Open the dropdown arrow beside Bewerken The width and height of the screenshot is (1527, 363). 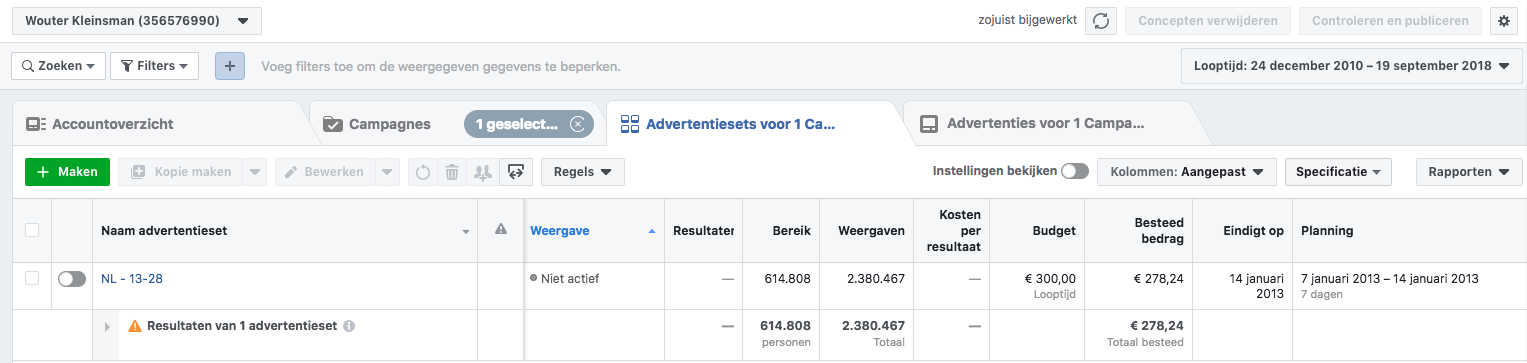click(x=386, y=172)
